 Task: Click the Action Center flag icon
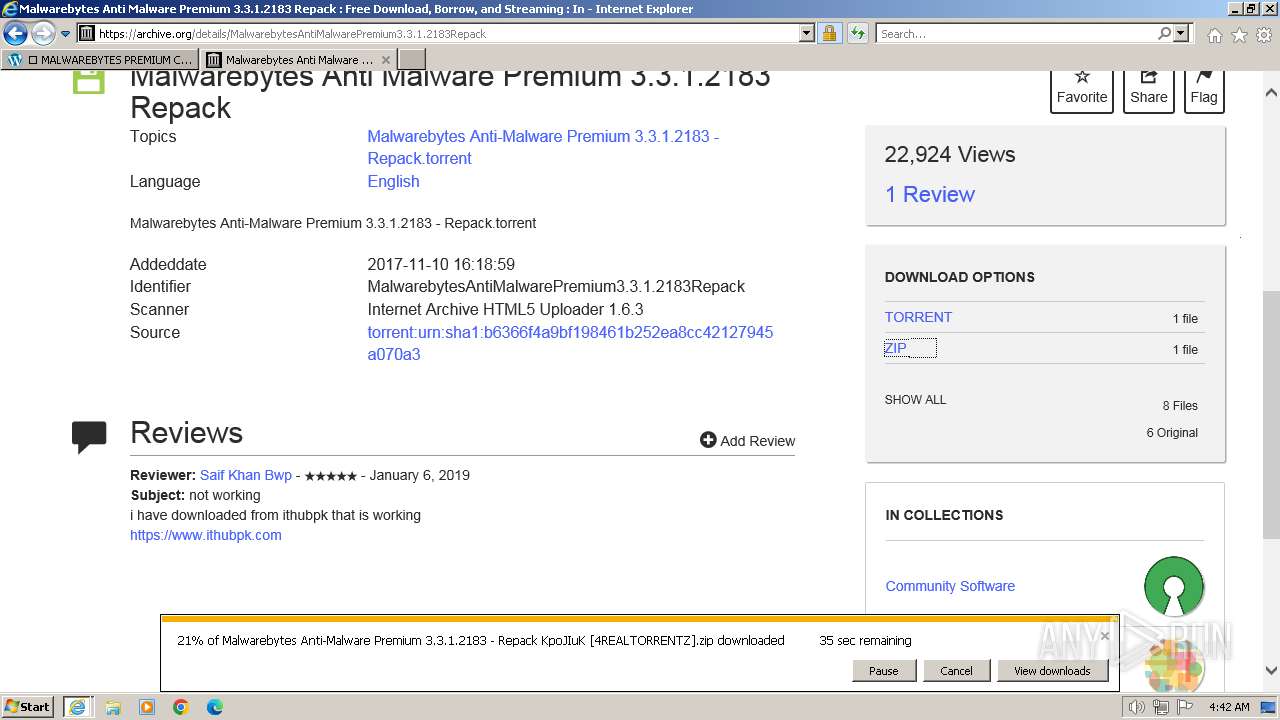(1185, 707)
